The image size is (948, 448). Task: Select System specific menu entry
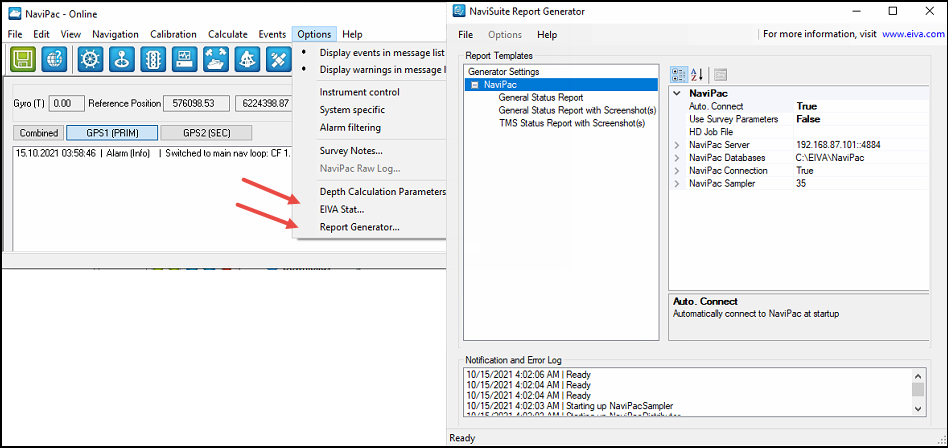click(352, 110)
